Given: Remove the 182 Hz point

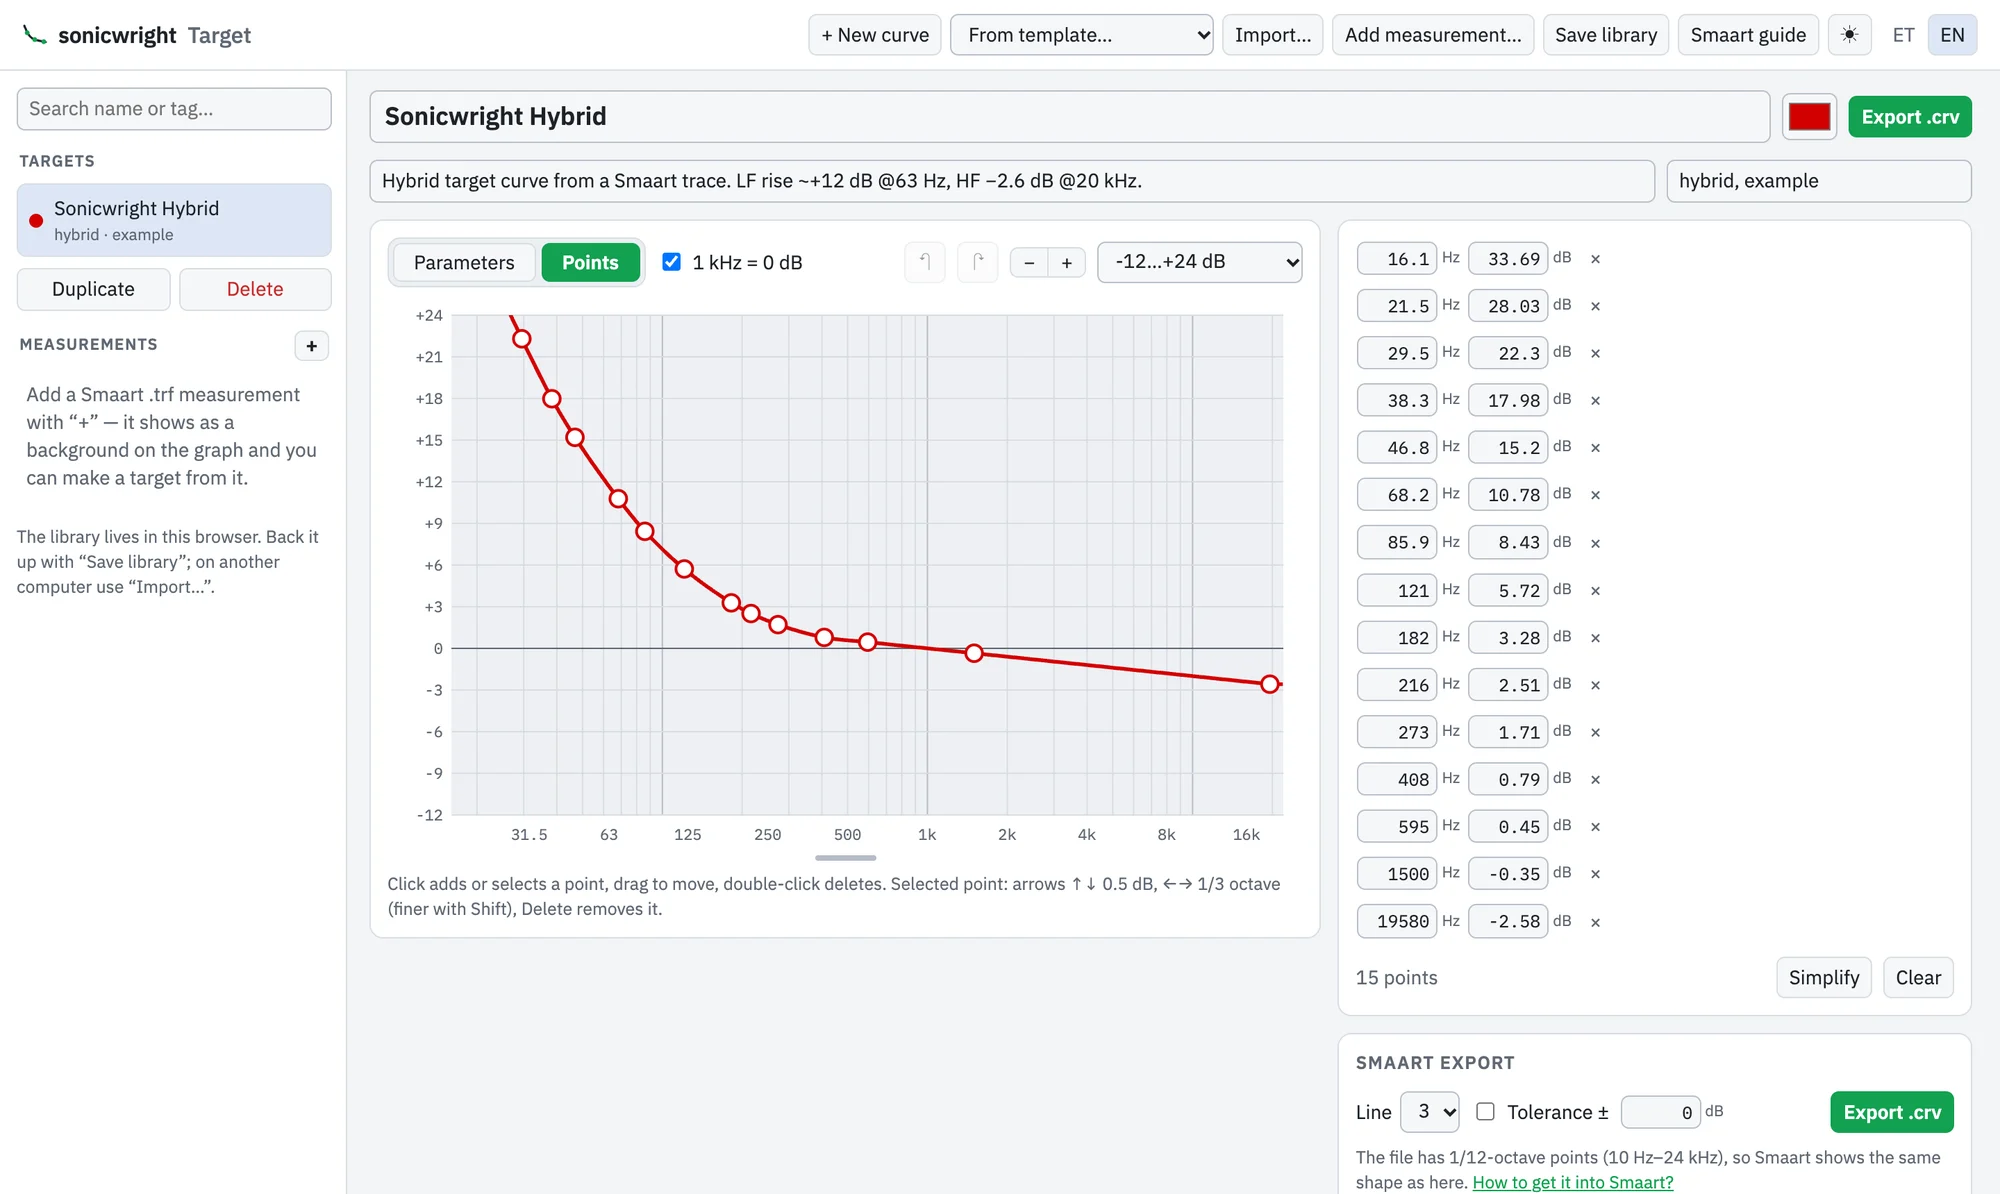Looking at the screenshot, I should [1595, 637].
